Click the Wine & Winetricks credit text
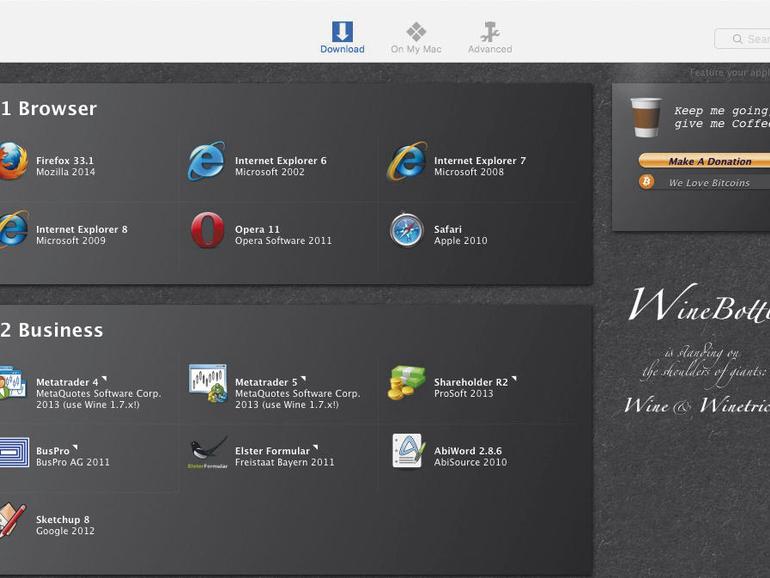Screen dimensions: 770x578 coord(696,406)
